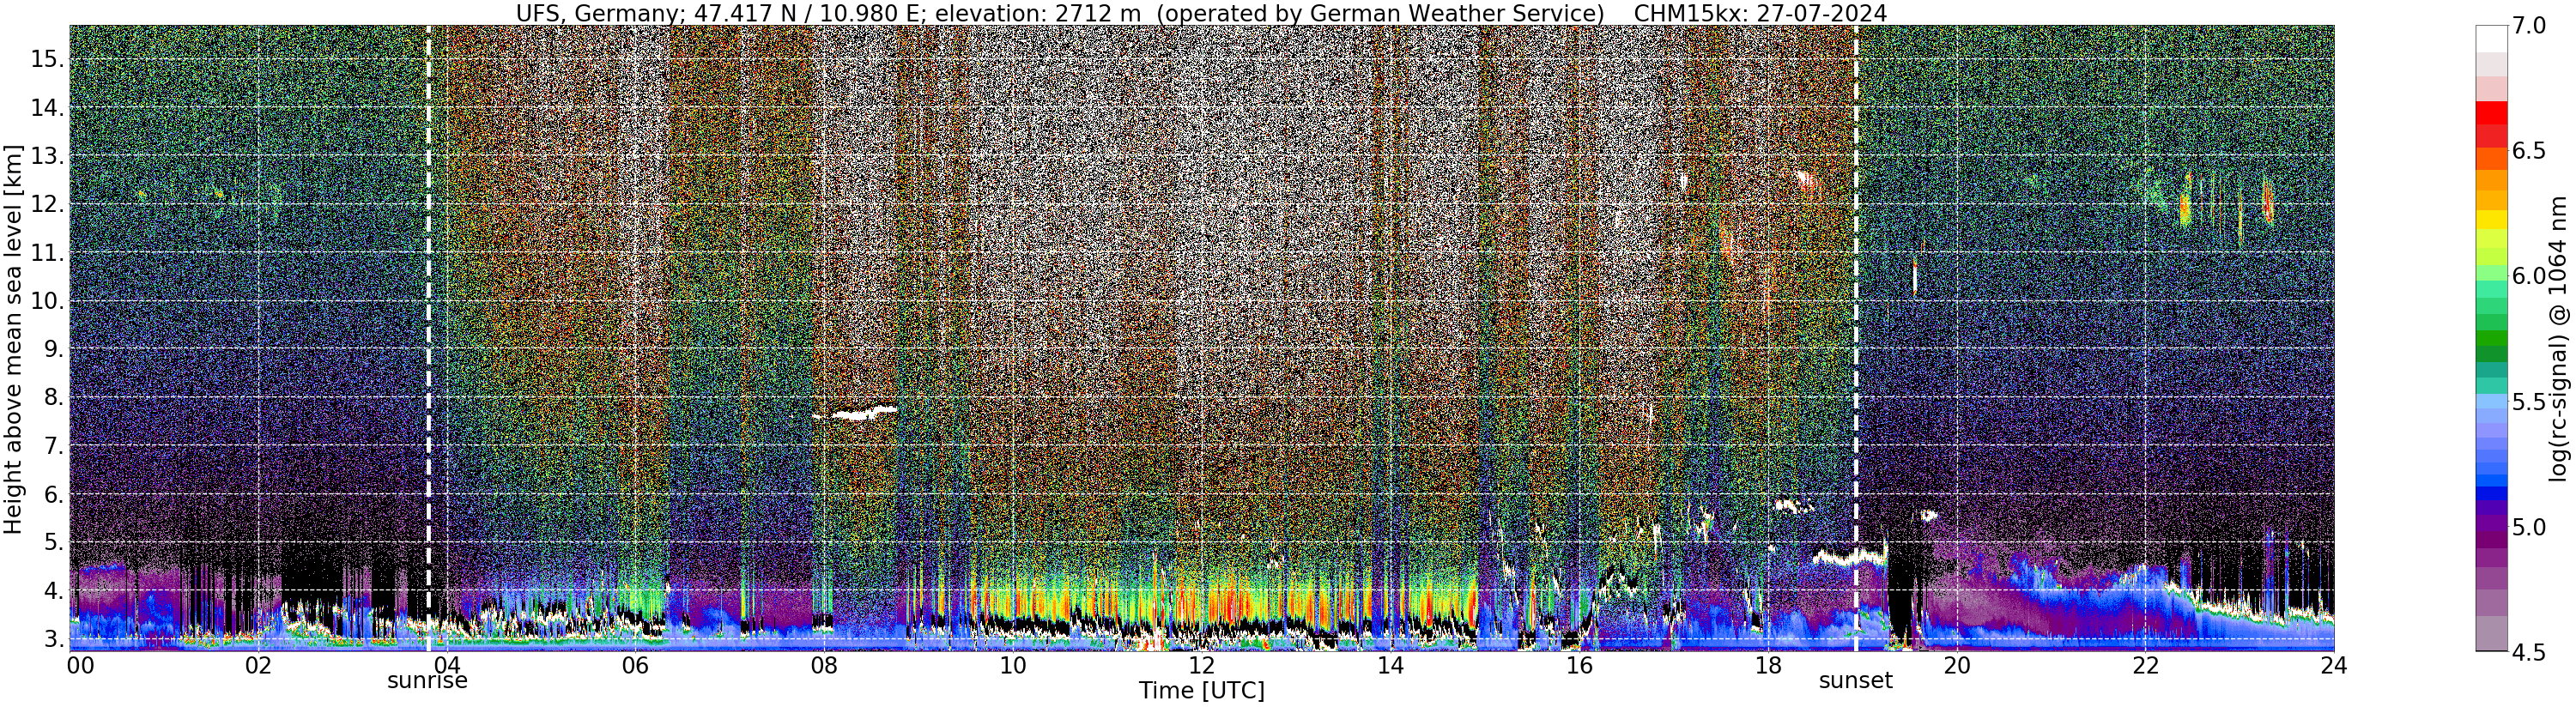Click the colorbar value '5.0'
The image size is (2576, 707).
tap(2528, 526)
